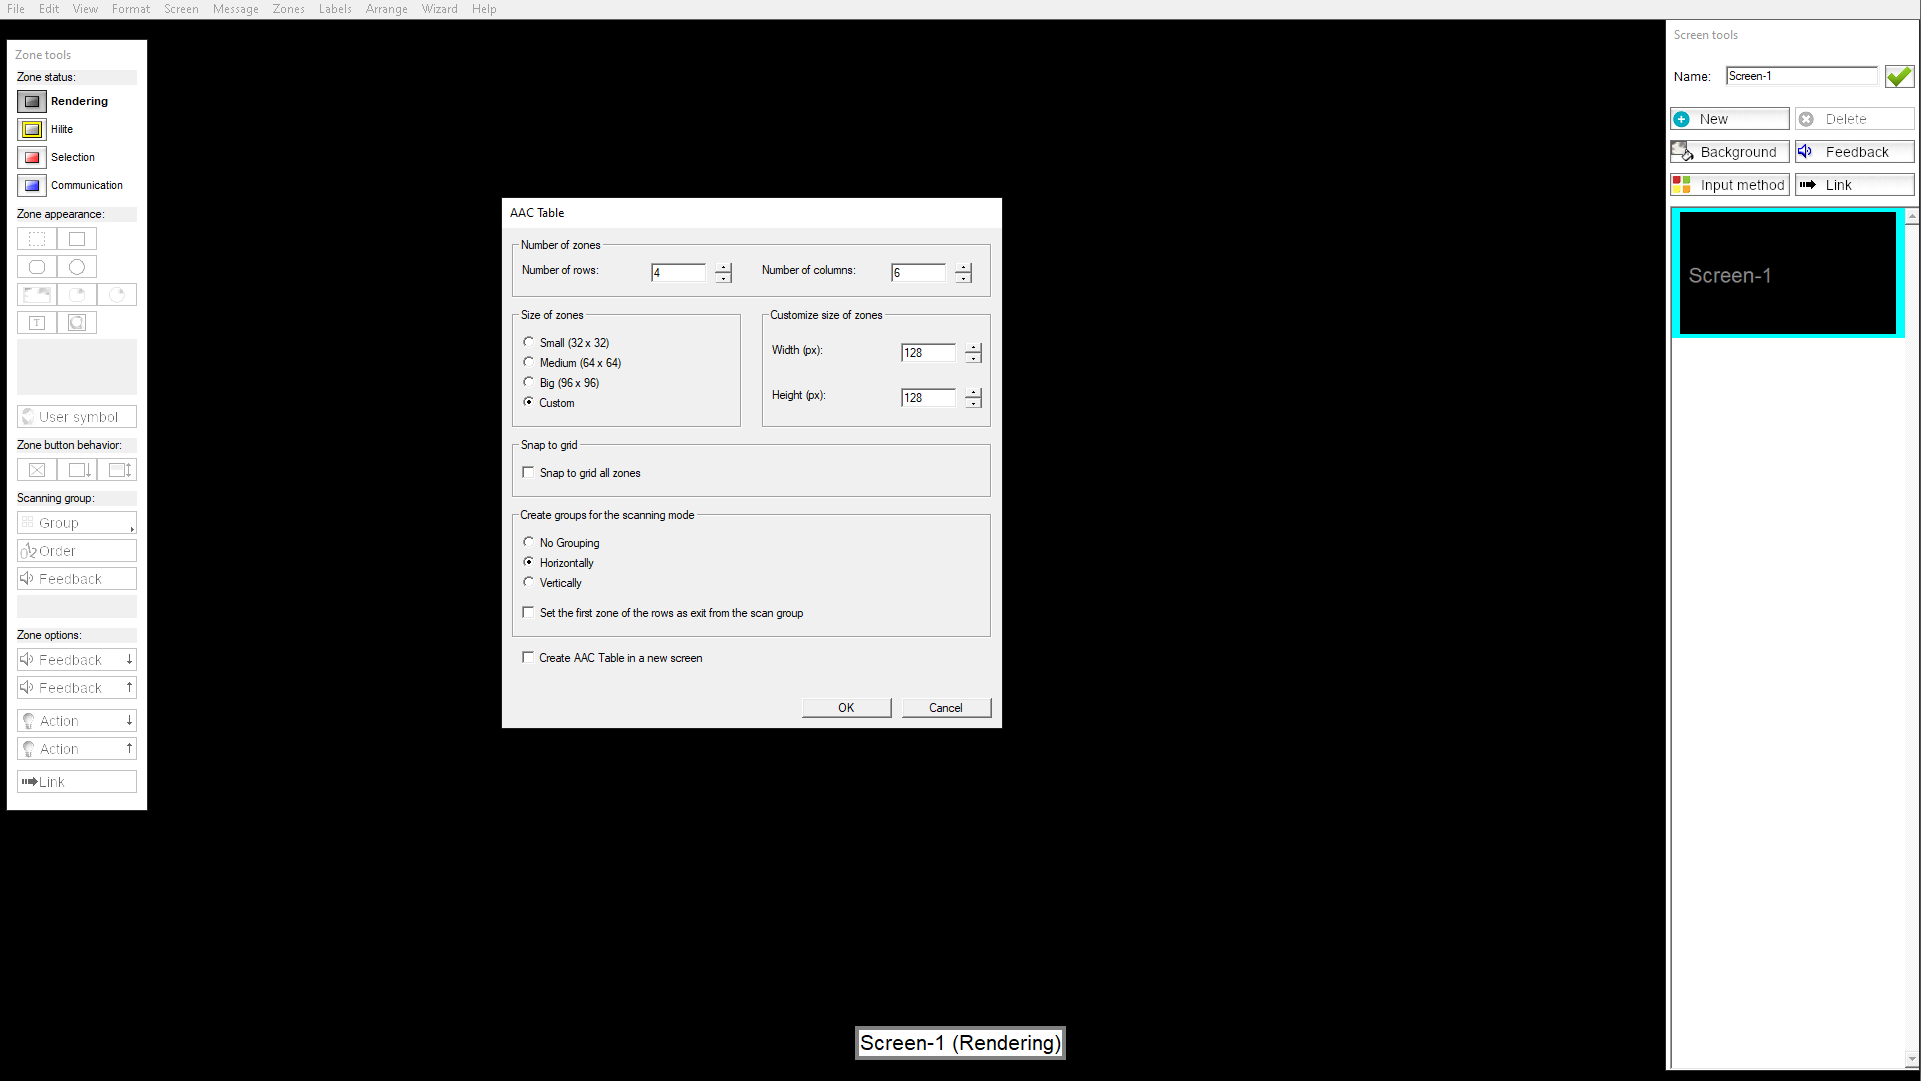Cancel the AAC Table dialog
Viewport: 1921px width, 1081px height.
tap(945, 707)
